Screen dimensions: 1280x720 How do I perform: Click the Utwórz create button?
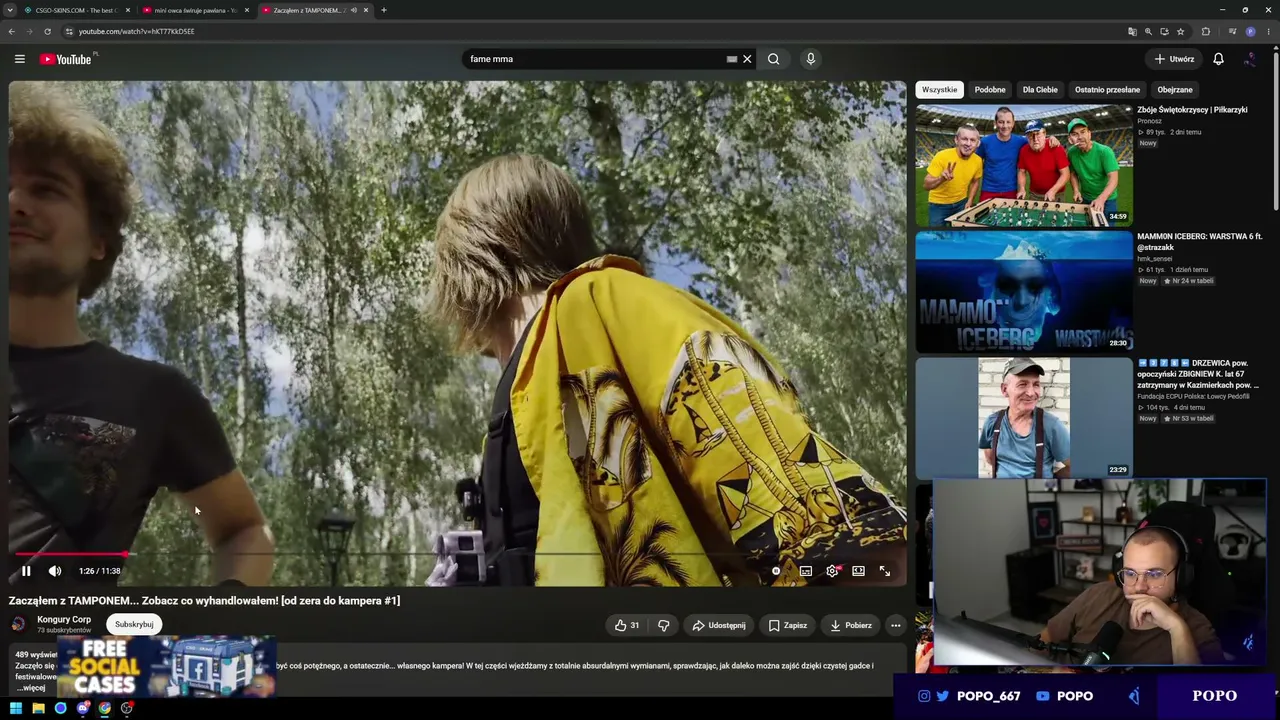[x=1174, y=59]
